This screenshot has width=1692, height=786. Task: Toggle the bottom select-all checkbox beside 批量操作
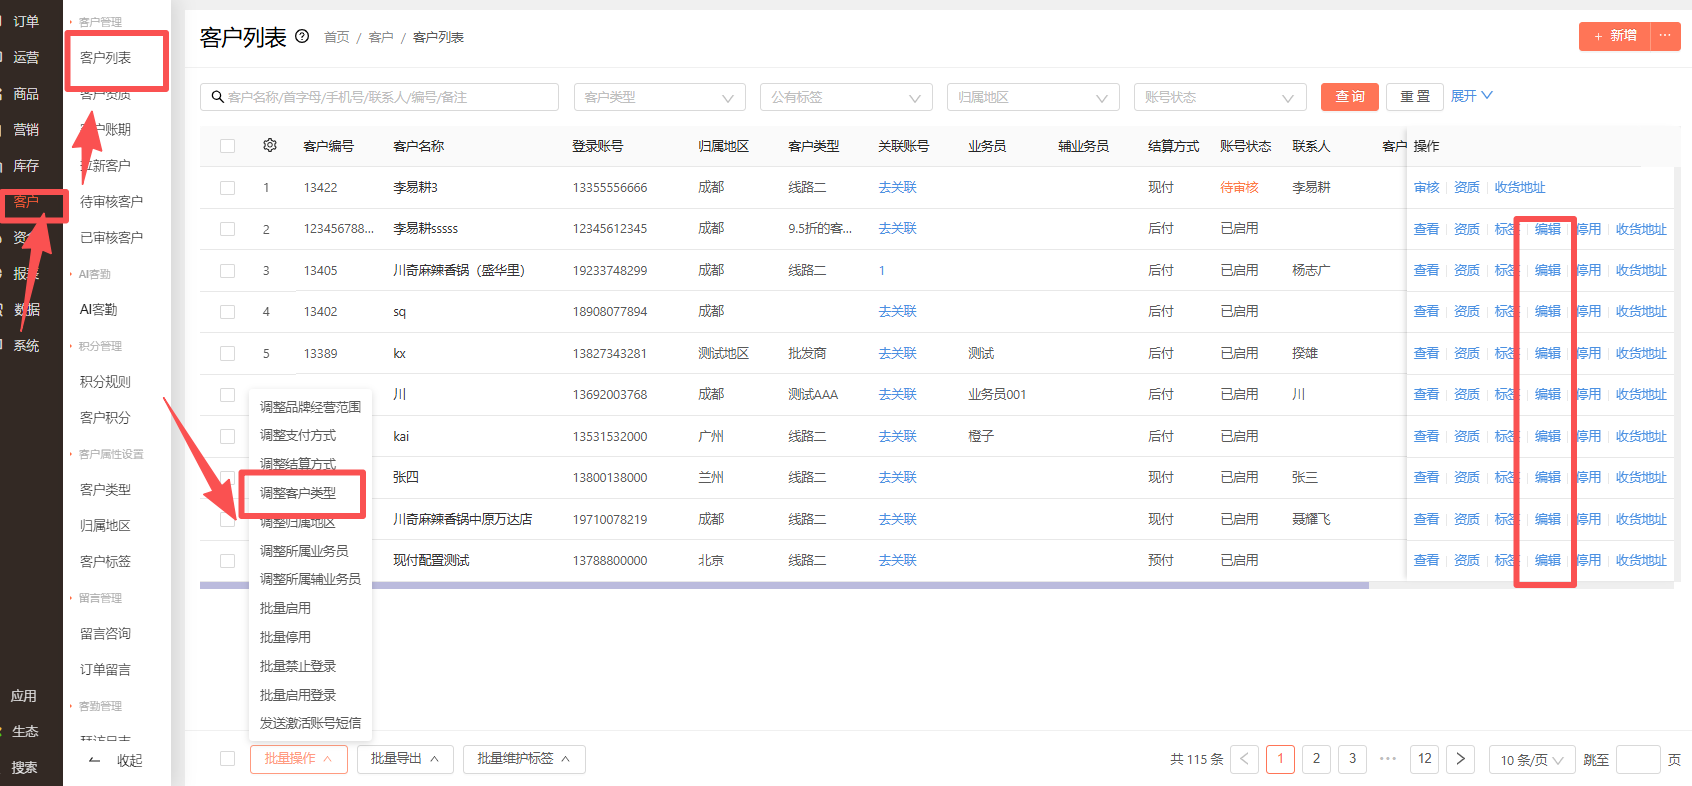228,759
